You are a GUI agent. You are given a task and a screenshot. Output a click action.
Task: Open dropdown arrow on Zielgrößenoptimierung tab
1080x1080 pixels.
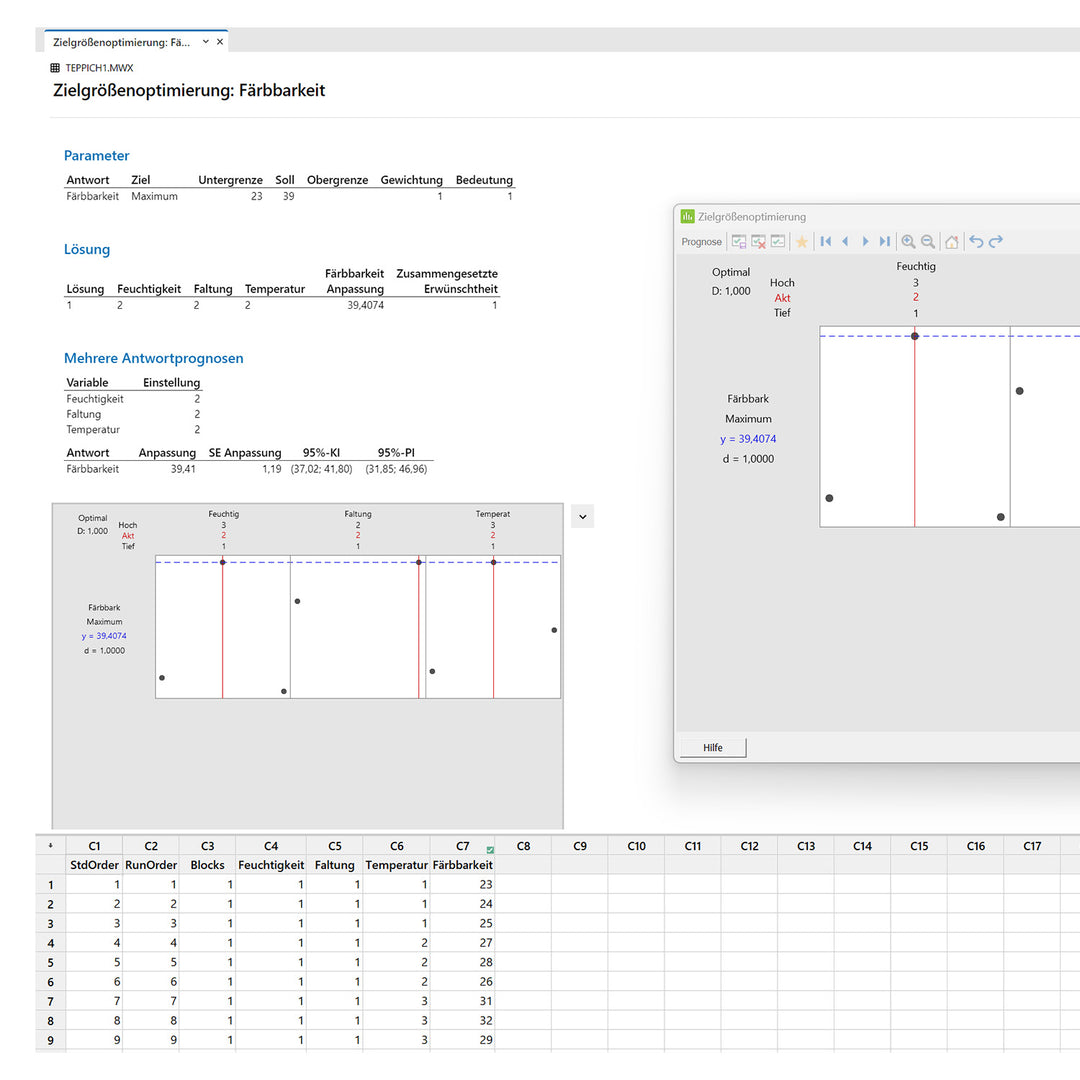(x=206, y=42)
